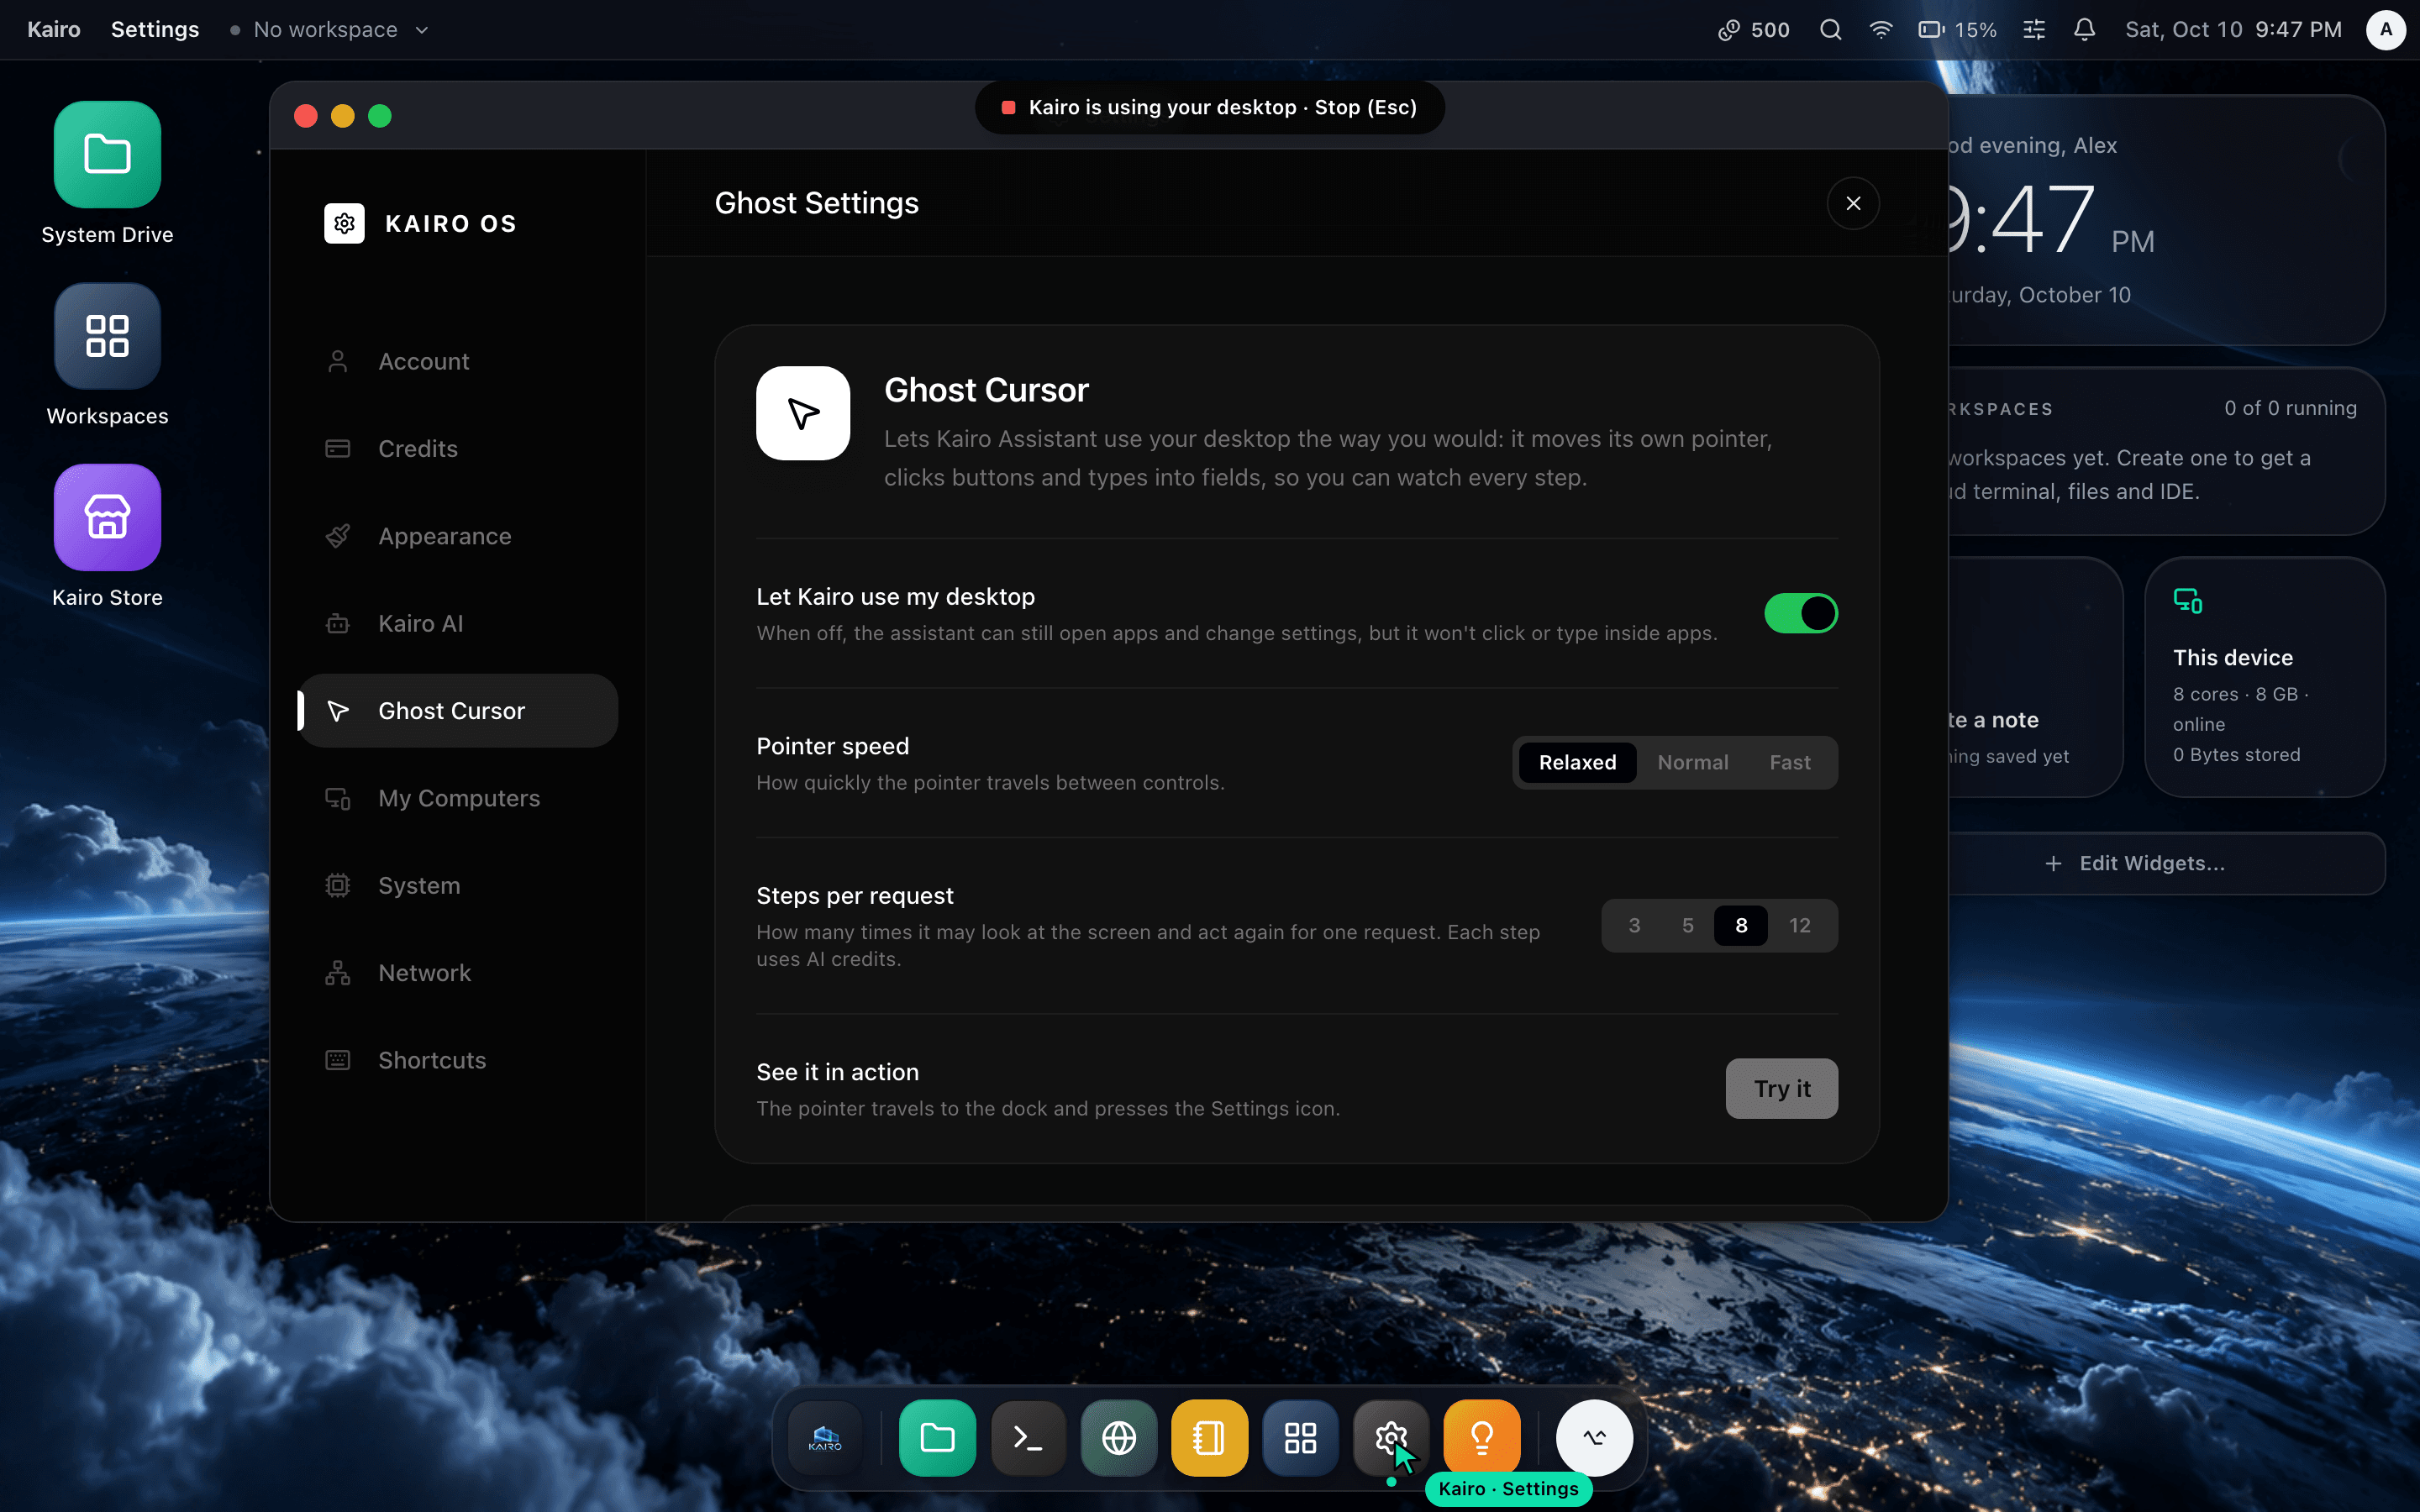Open the Kairo launcher in the dock
Image resolution: width=2420 pixels, height=1512 pixels.
tap(825, 1438)
